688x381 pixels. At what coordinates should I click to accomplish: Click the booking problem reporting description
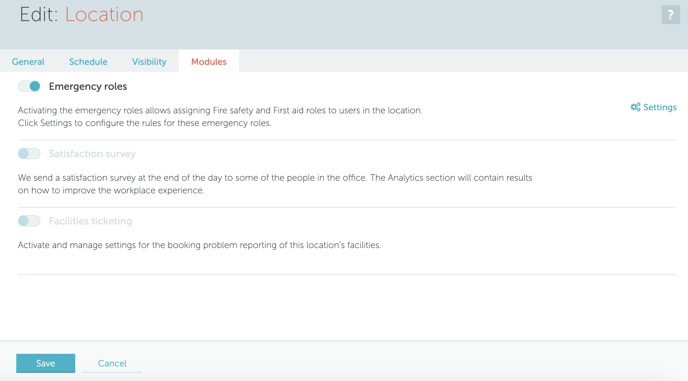[199, 245]
